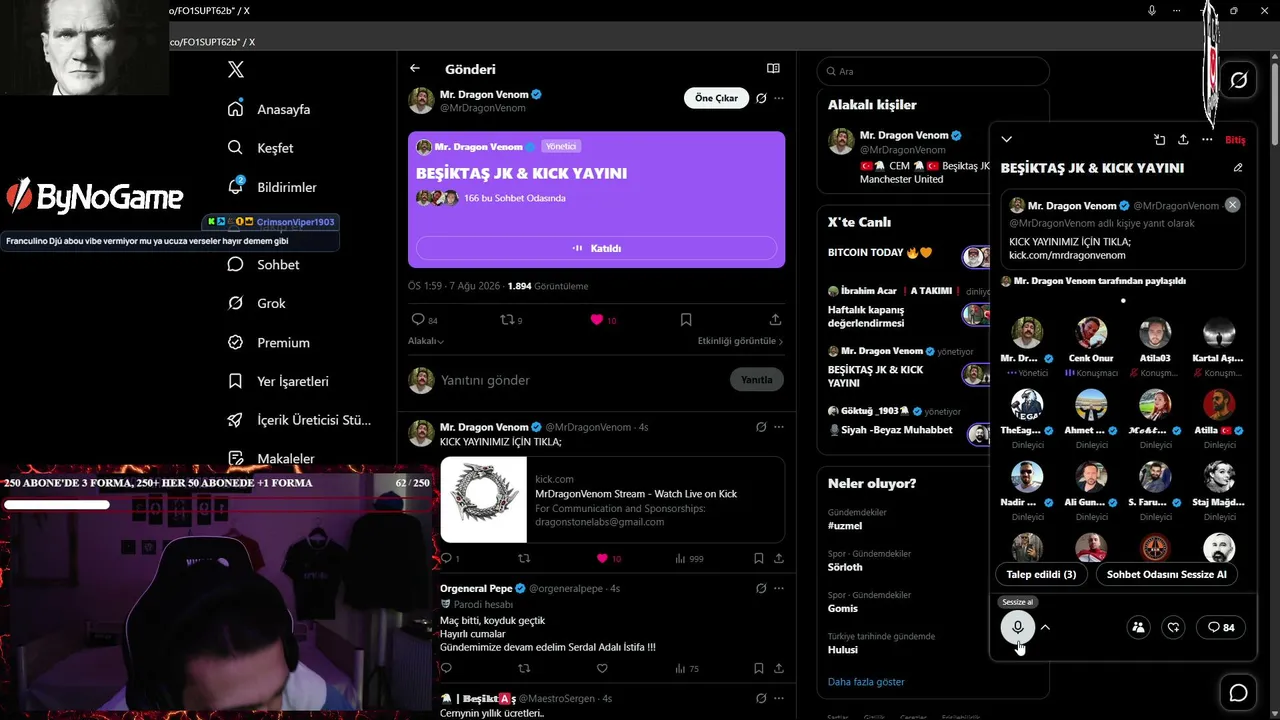The width and height of the screenshot is (1280, 720).
Task: Open Cenk Onur speaker avatar
Action: pos(1091,332)
